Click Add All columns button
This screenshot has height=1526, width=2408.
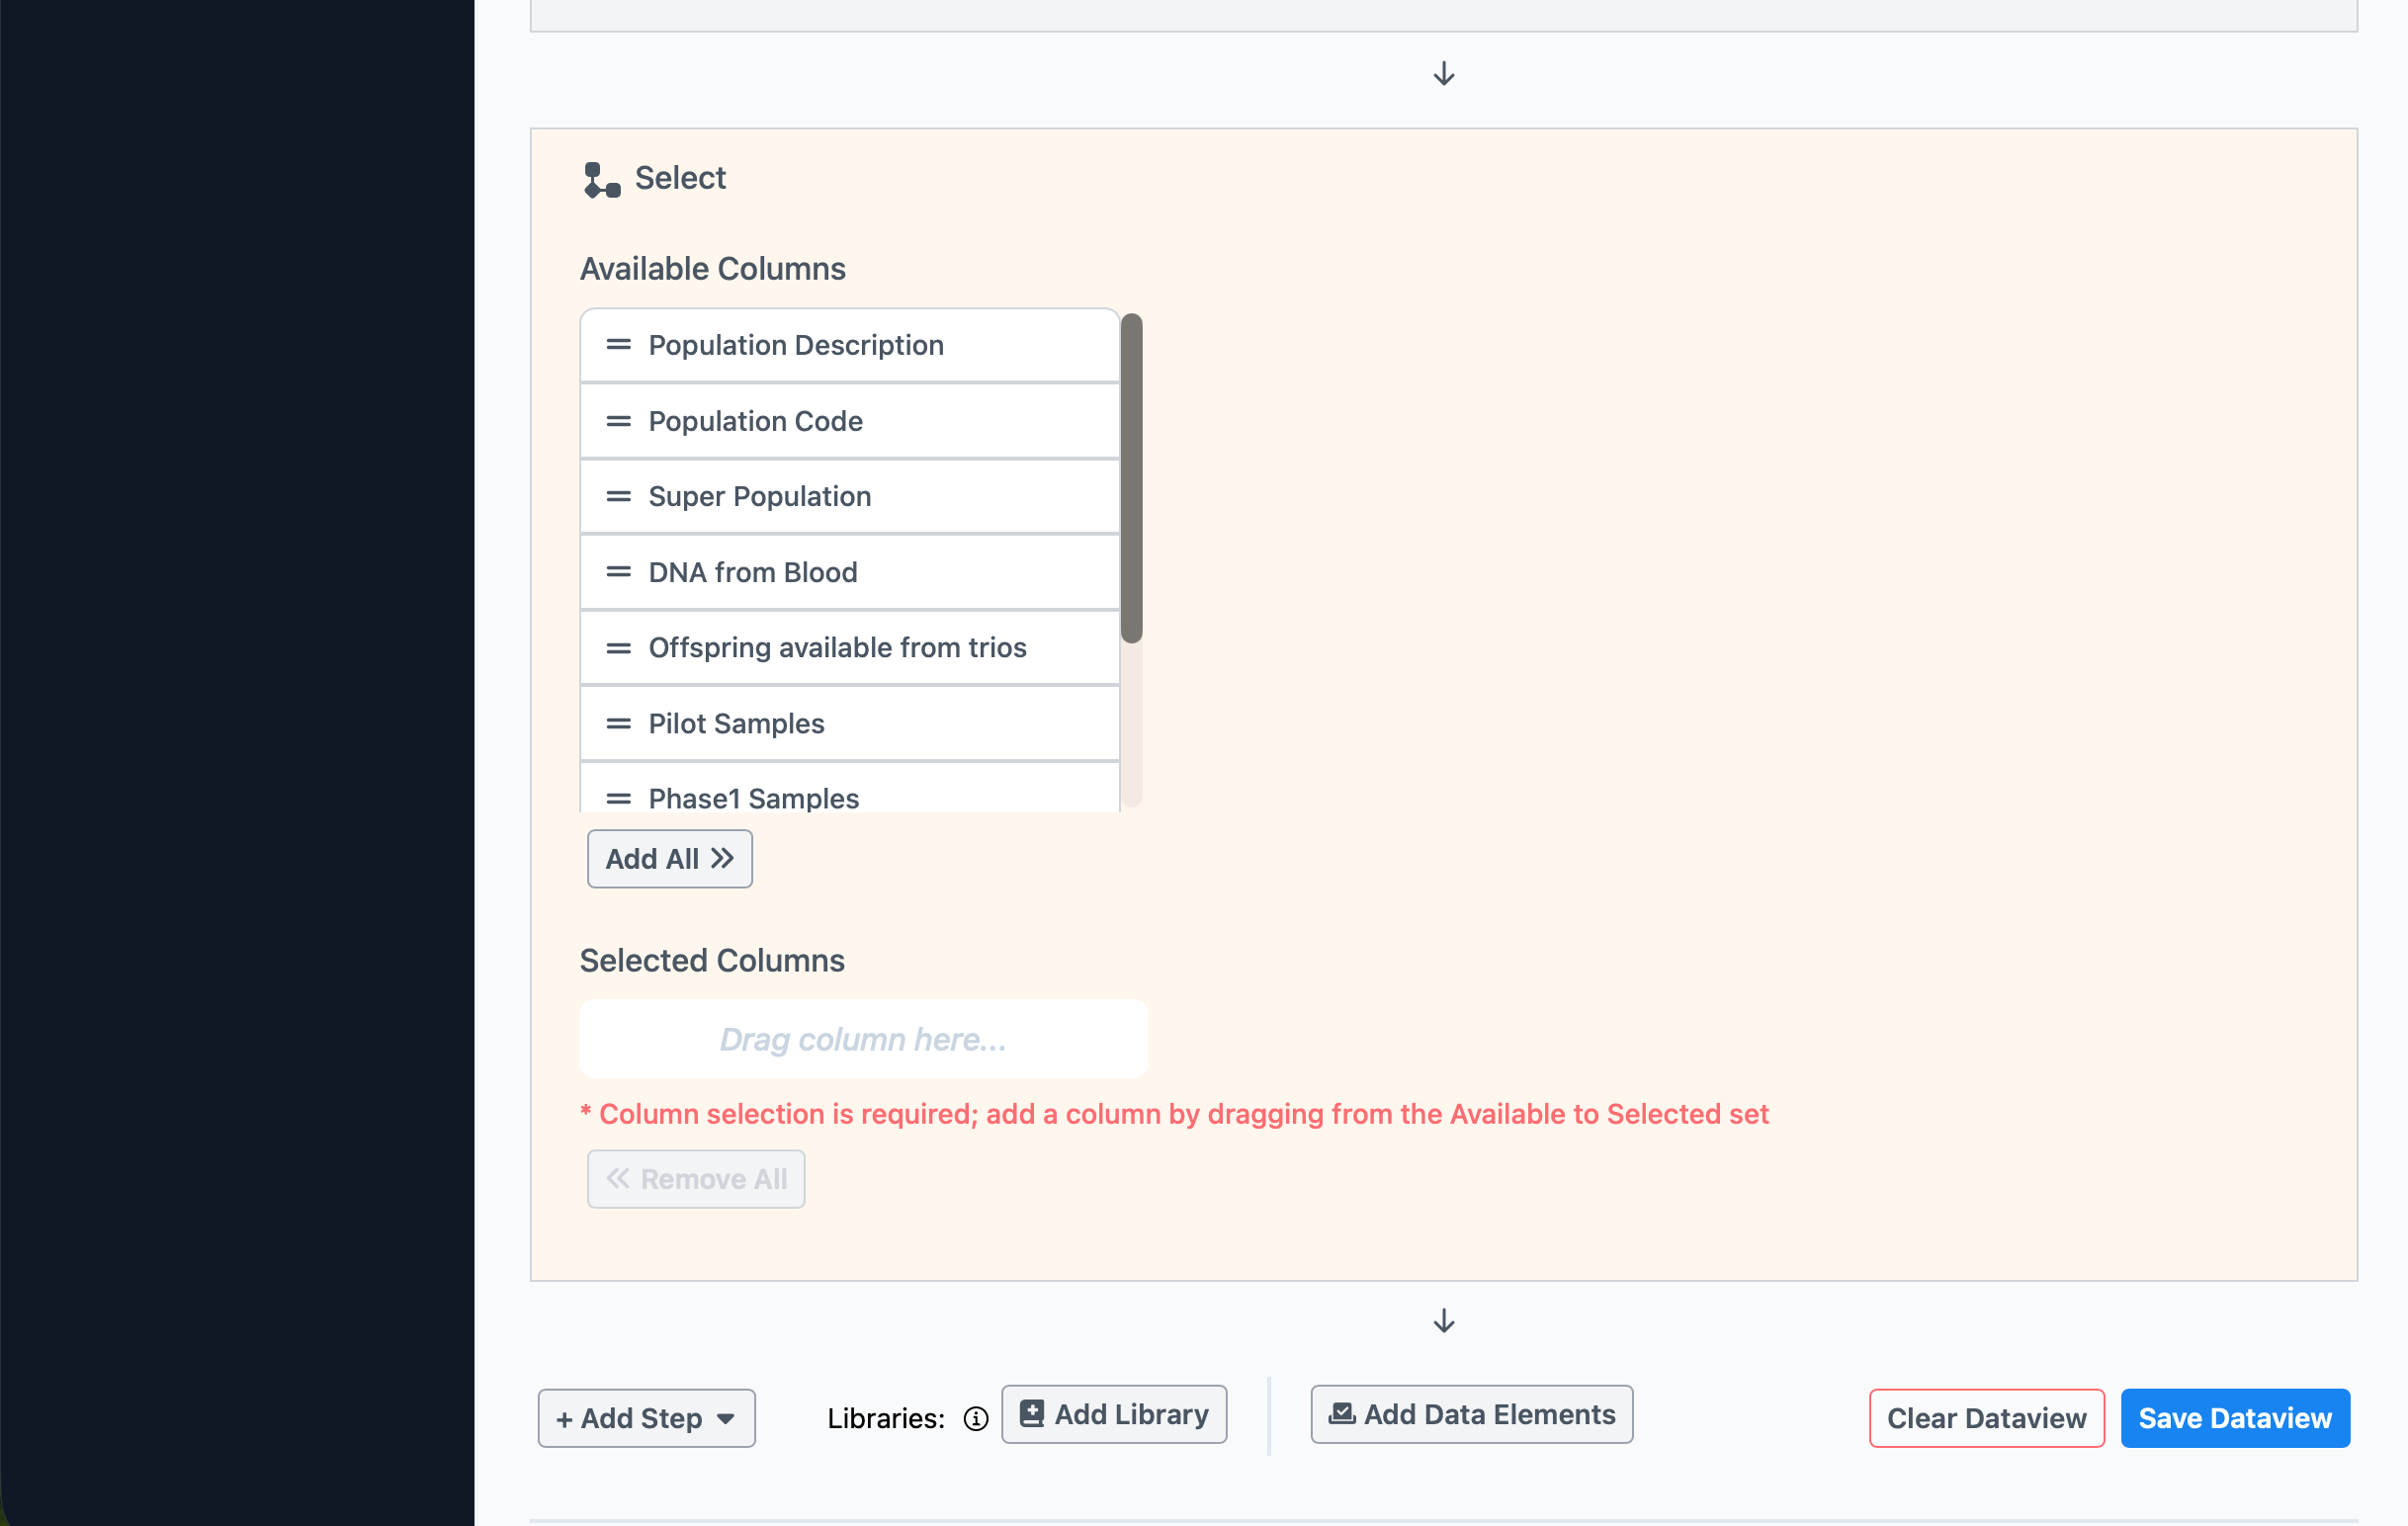(x=669, y=859)
